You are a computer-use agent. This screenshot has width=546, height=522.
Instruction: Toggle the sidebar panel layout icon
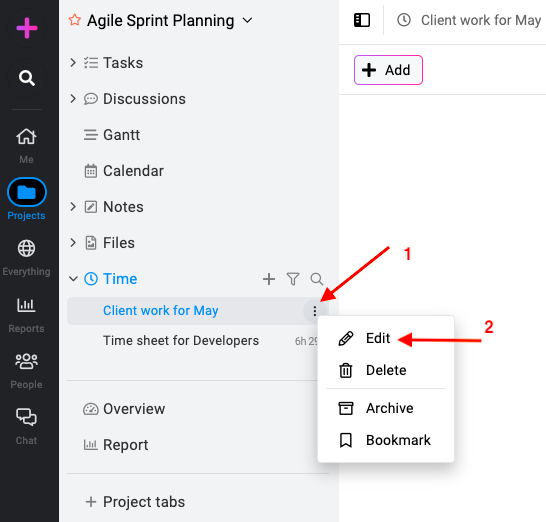(x=362, y=20)
